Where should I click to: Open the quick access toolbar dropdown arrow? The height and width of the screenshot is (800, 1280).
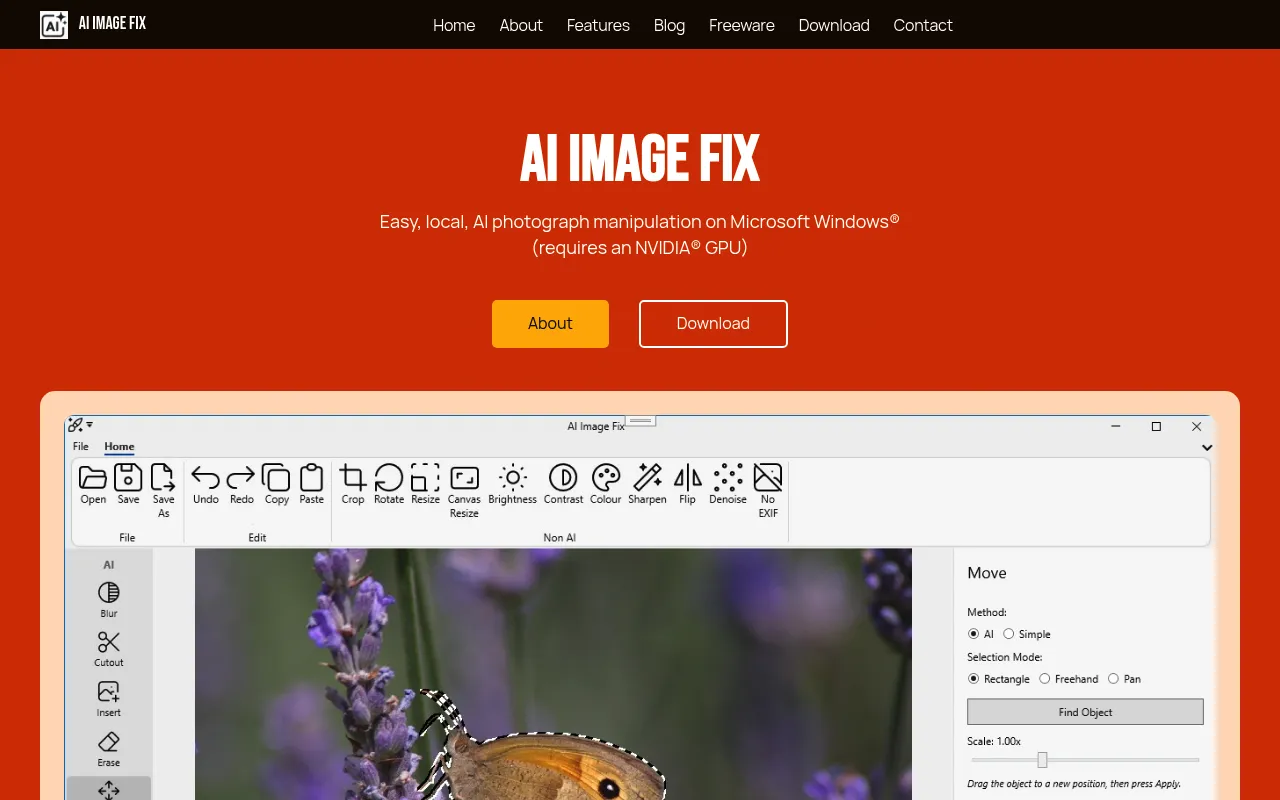point(90,425)
